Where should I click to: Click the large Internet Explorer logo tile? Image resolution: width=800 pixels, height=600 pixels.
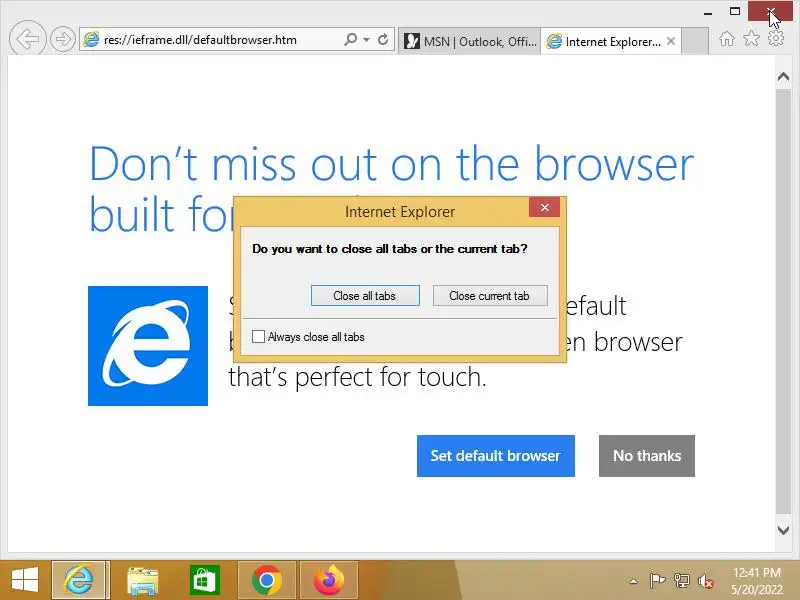(148, 346)
